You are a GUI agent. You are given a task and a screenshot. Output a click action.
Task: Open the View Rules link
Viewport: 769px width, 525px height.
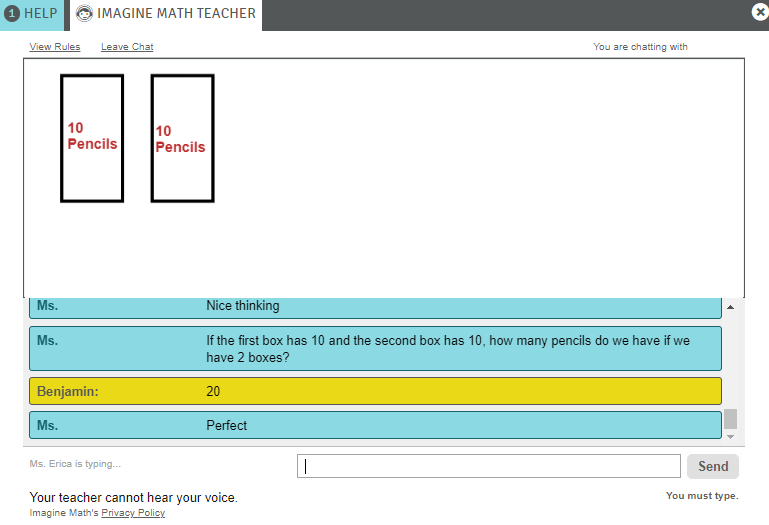pos(55,47)
